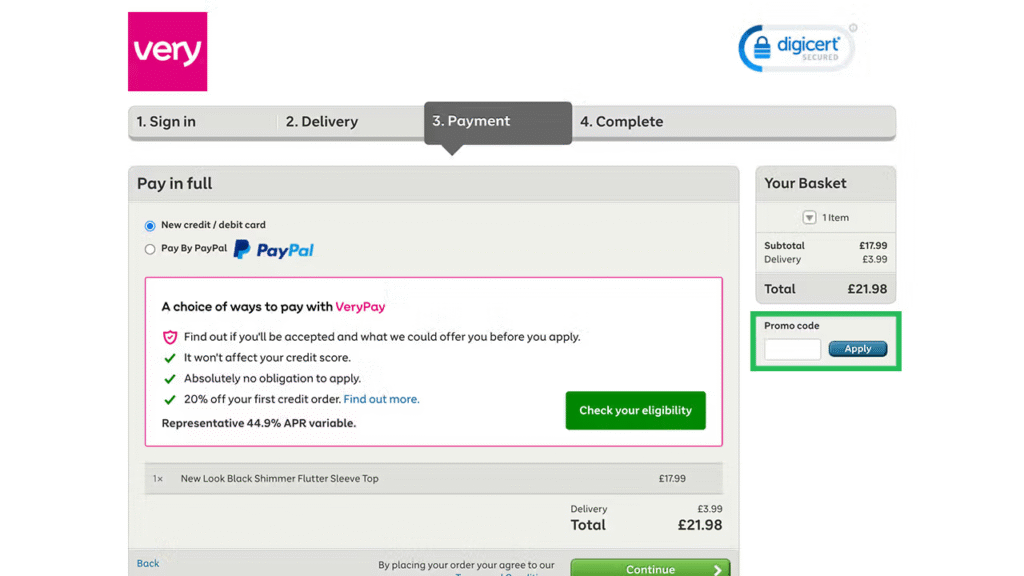Go to the Delivery step
This screenshot has width=1024, height=576.
pyautogui.click(x=322, y=122)
